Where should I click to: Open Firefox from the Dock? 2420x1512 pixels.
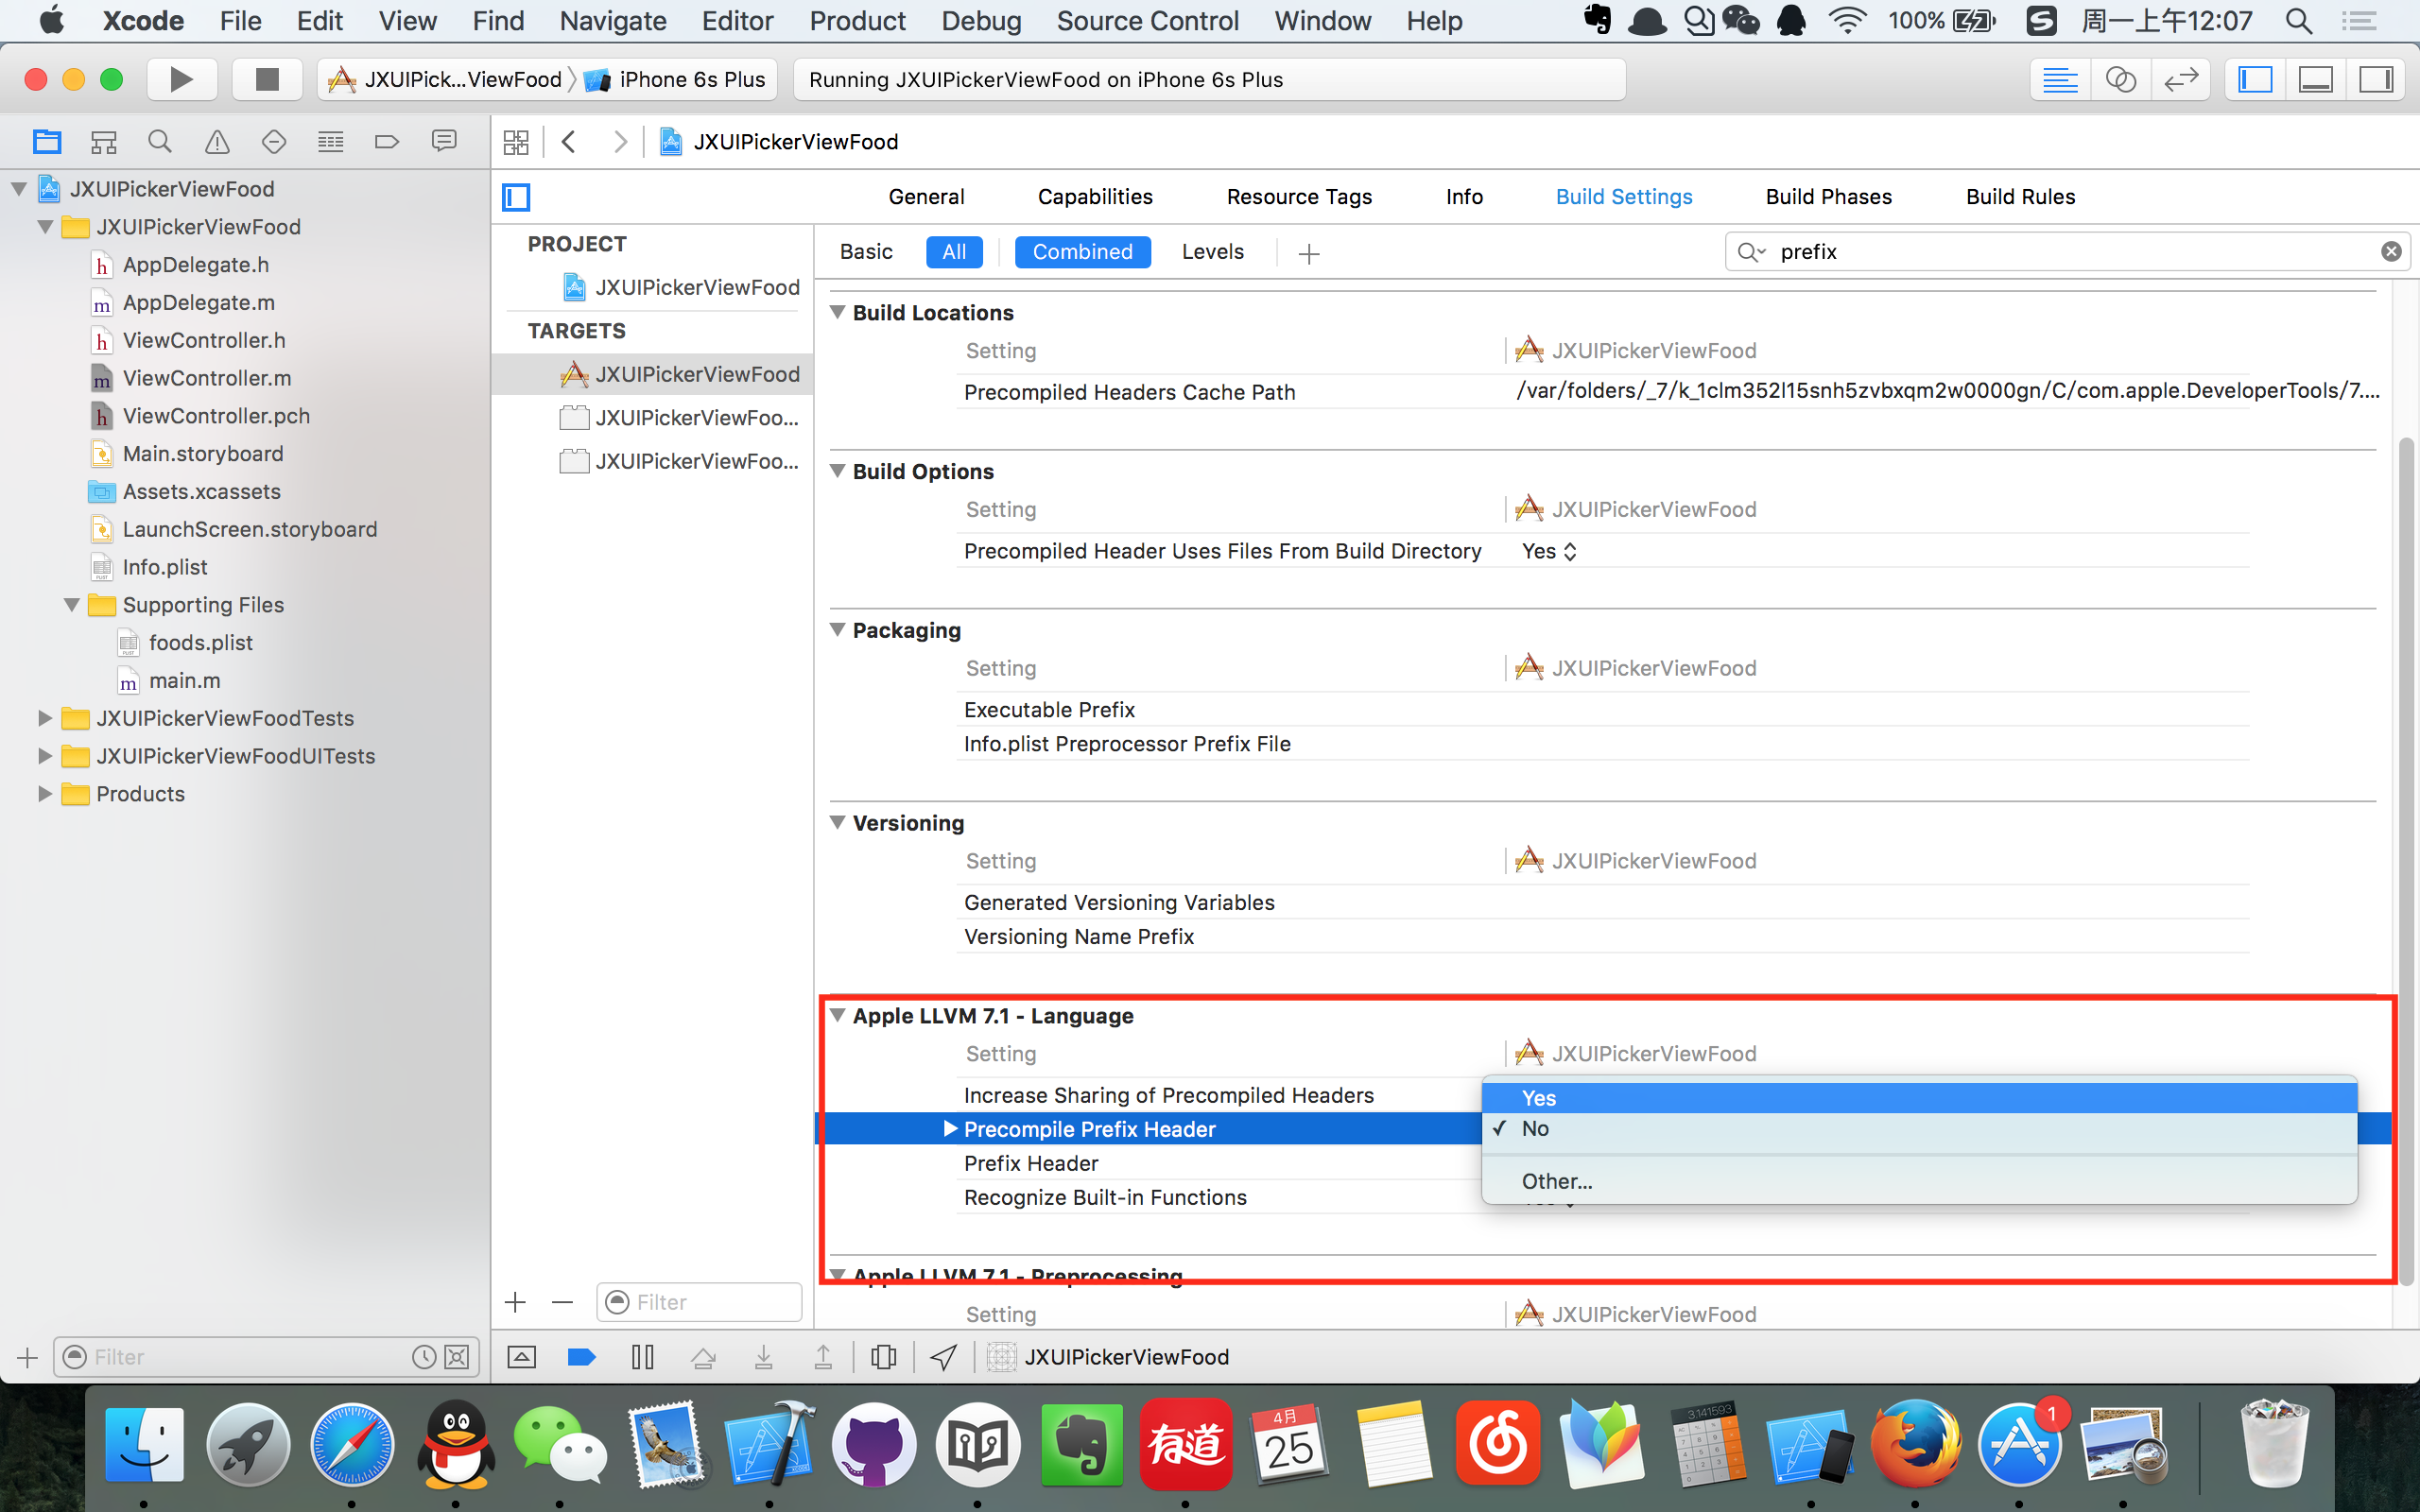point(1914,1445)
